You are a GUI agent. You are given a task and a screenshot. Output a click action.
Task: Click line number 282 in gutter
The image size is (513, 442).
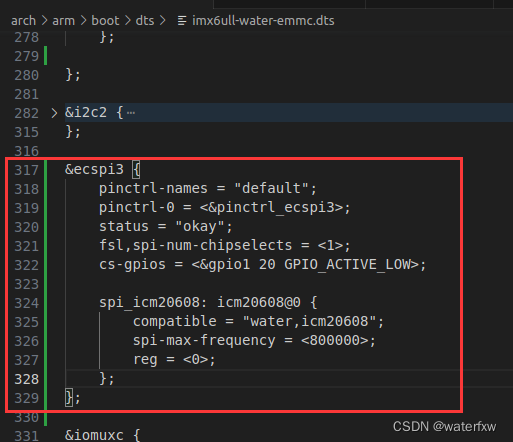[26, 113]
